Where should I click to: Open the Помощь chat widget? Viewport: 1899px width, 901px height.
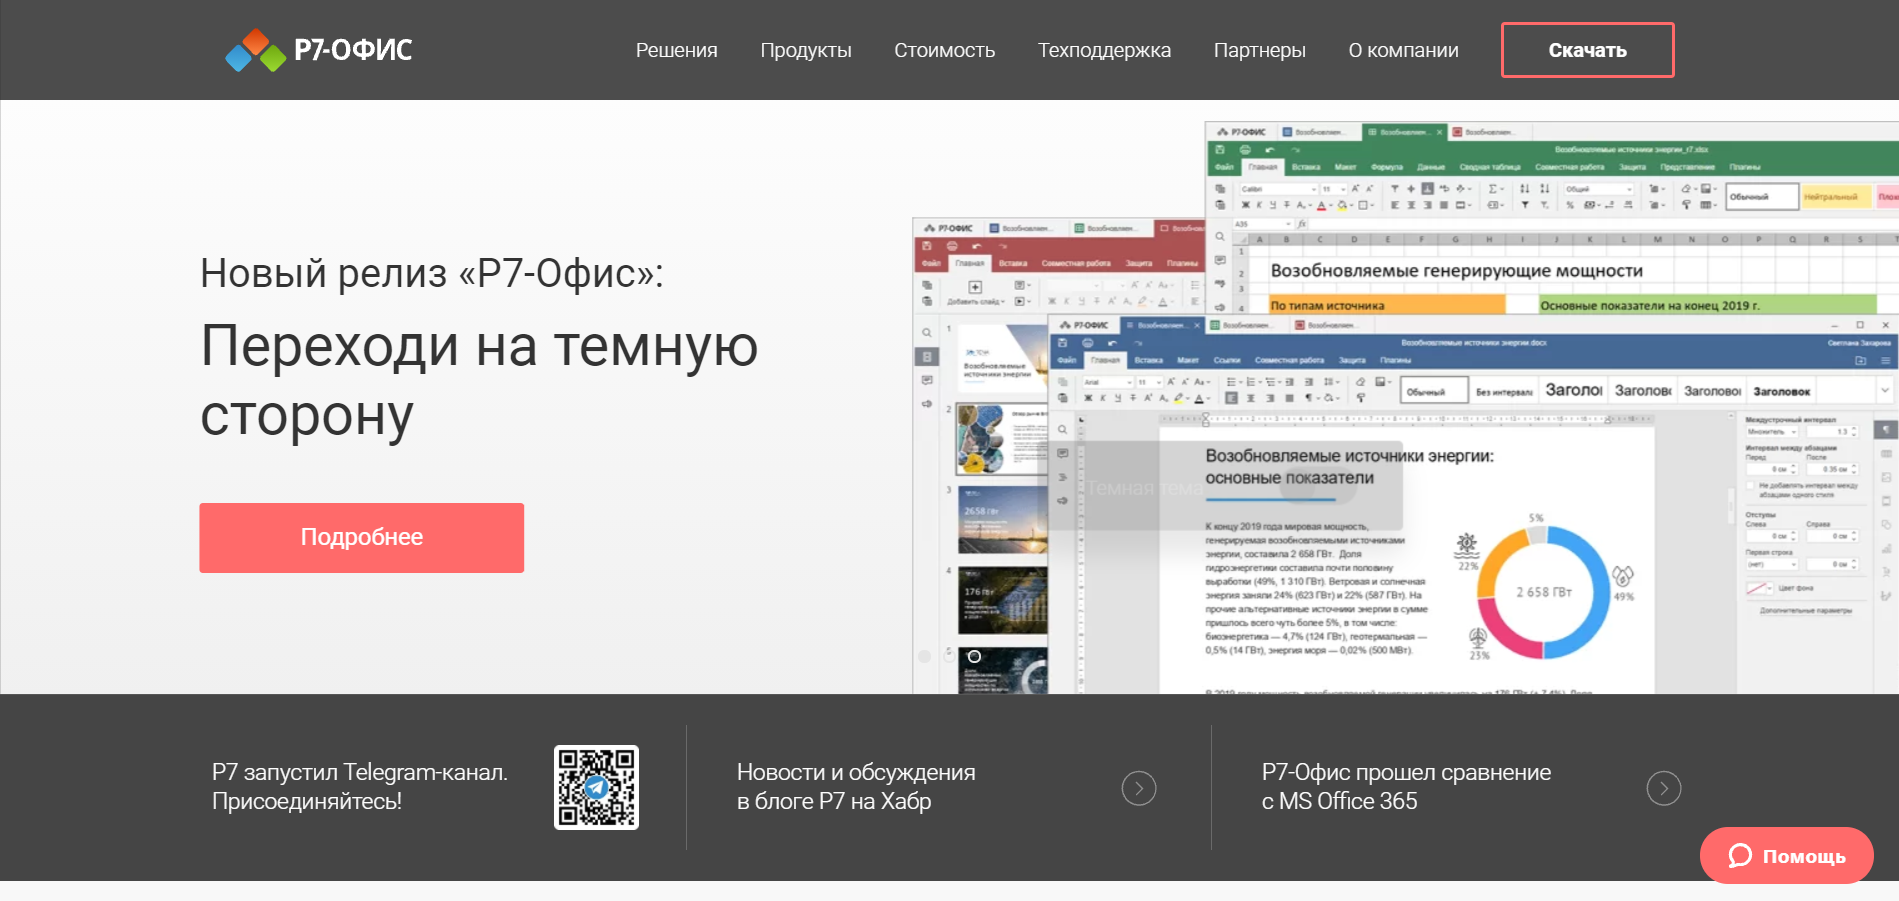[x=1786, y=855]
